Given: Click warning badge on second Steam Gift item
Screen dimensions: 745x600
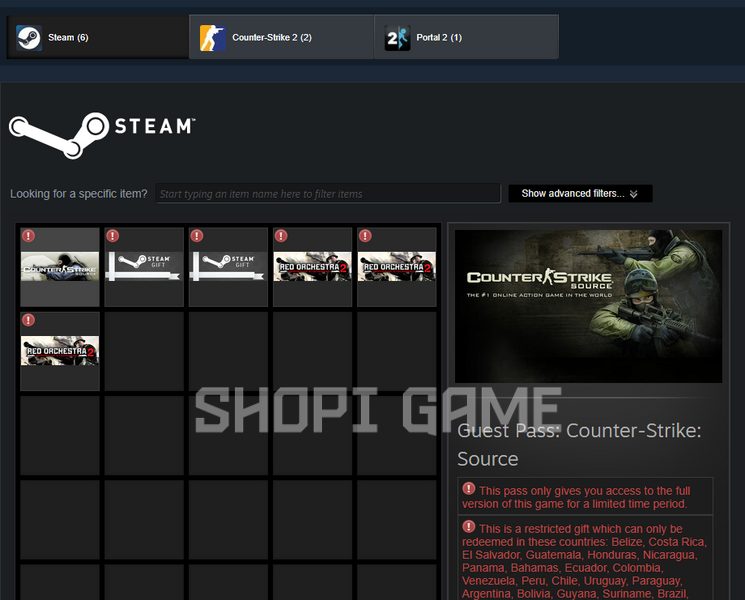Looking at the screenshot, I should pos(197,236).
